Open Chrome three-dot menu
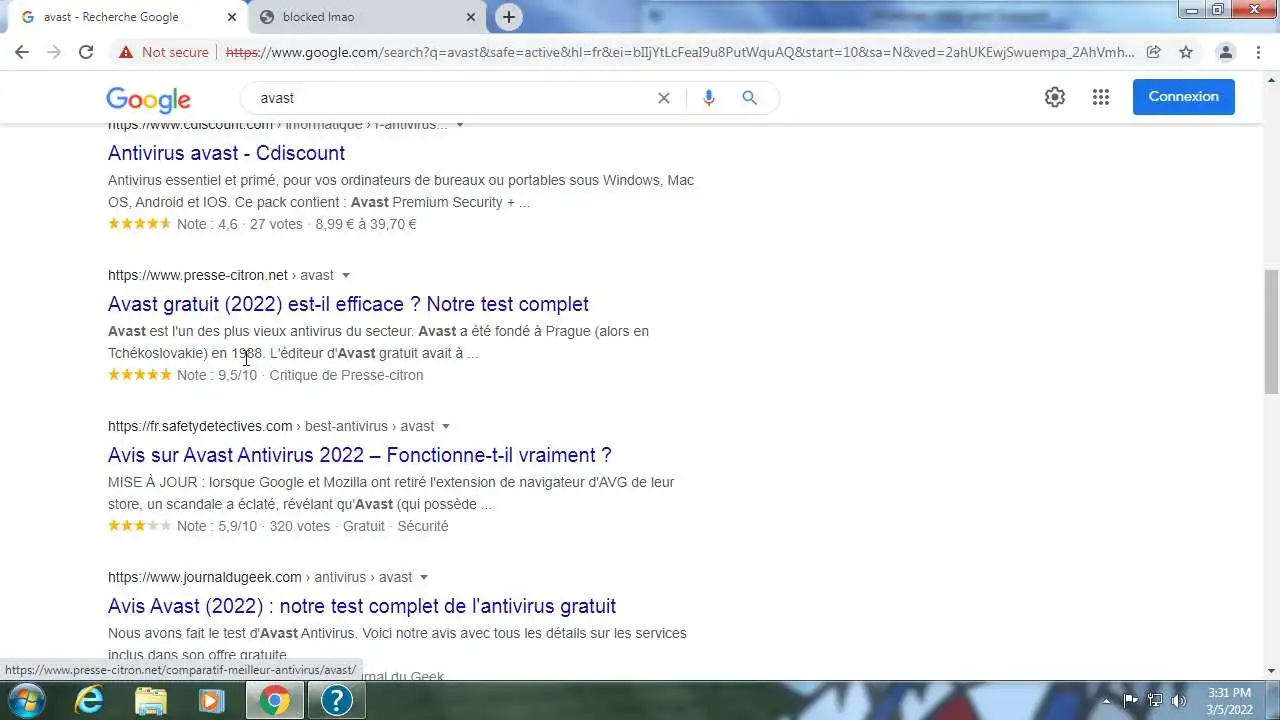This screenshot has width=1280, height=720. pyautogui.click(x=1258, y=52)
